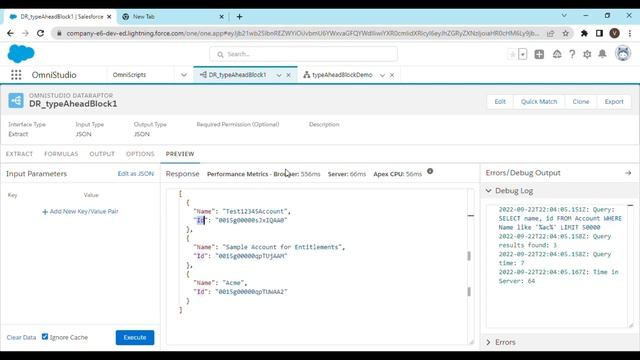Screen dimensions: 640x360
Task: Open the user profile avatar
Action: tap(623, 53)
